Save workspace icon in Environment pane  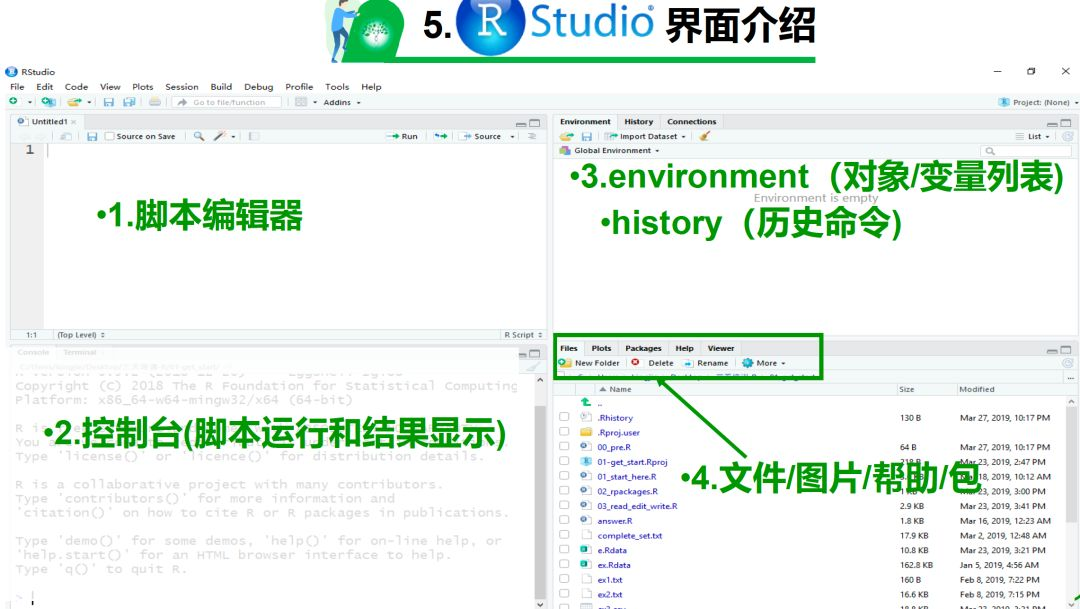[x=587, y=136]
